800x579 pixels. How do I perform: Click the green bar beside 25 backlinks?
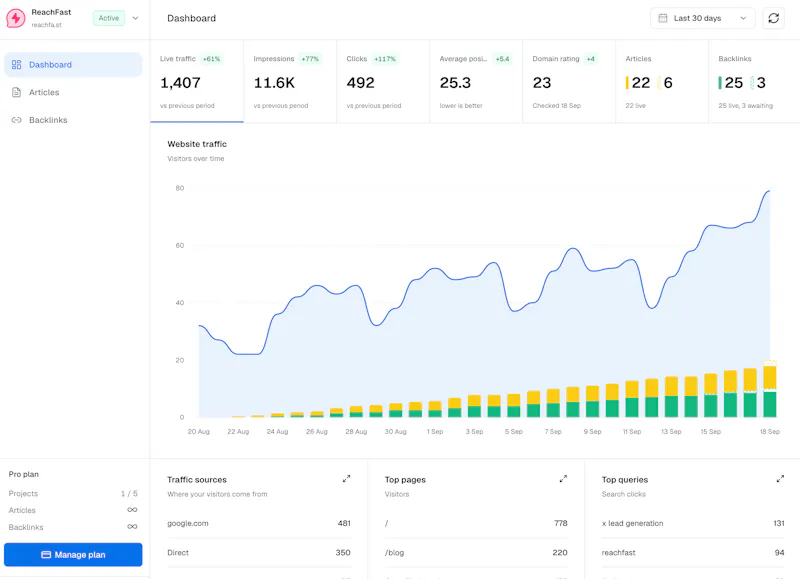coord(720,83)
